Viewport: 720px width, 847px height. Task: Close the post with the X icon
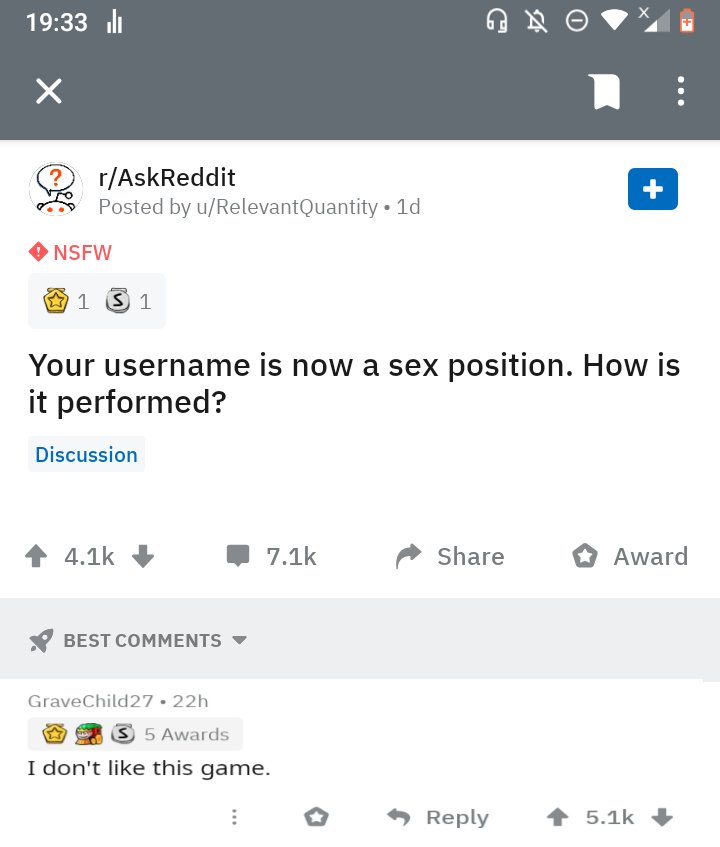[x=49, y=92]
